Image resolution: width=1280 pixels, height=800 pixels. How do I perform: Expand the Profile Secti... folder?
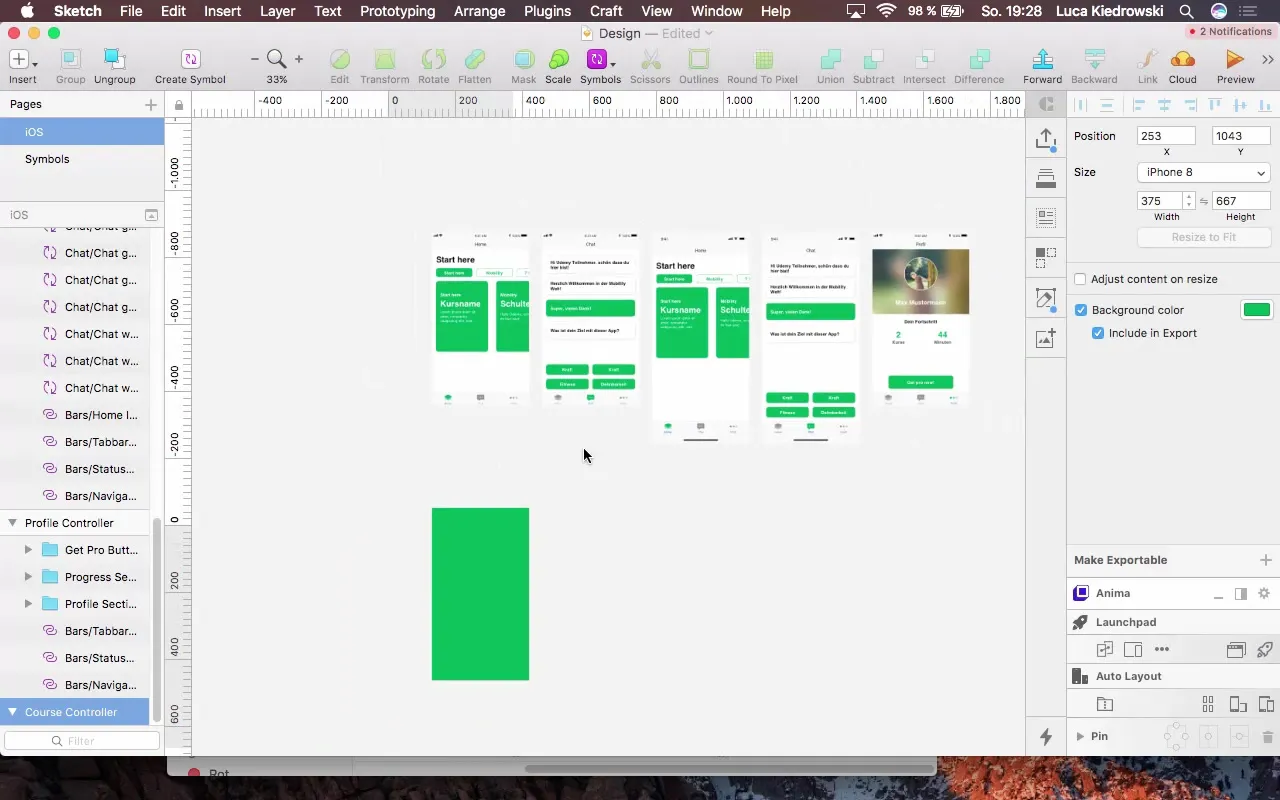tap(28, 604)
